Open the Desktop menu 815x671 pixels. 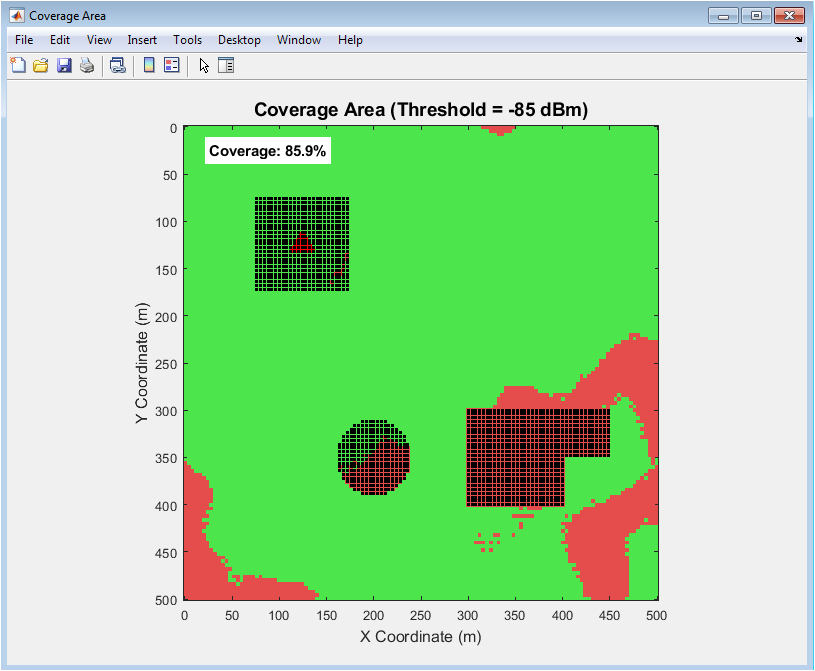[239, 40]
